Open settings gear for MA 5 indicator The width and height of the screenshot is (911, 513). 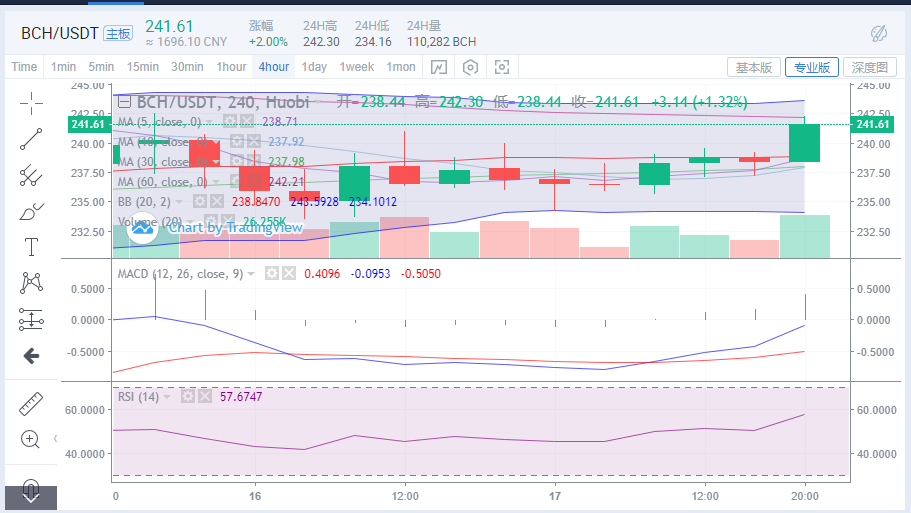point(230,121)
